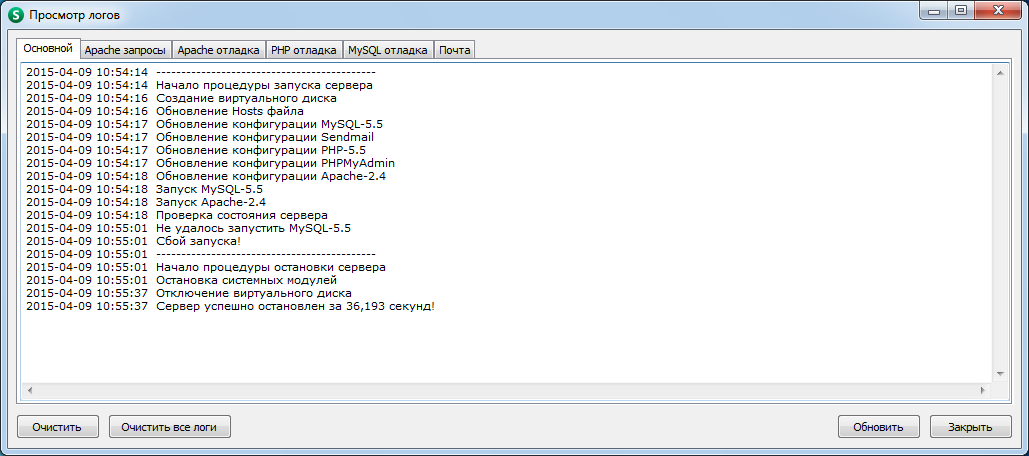Screen dimensions: 1029x456
Task: Click the log line 'Не удалось запустить MySQL-5.5'
Action: tap(253, 228)
